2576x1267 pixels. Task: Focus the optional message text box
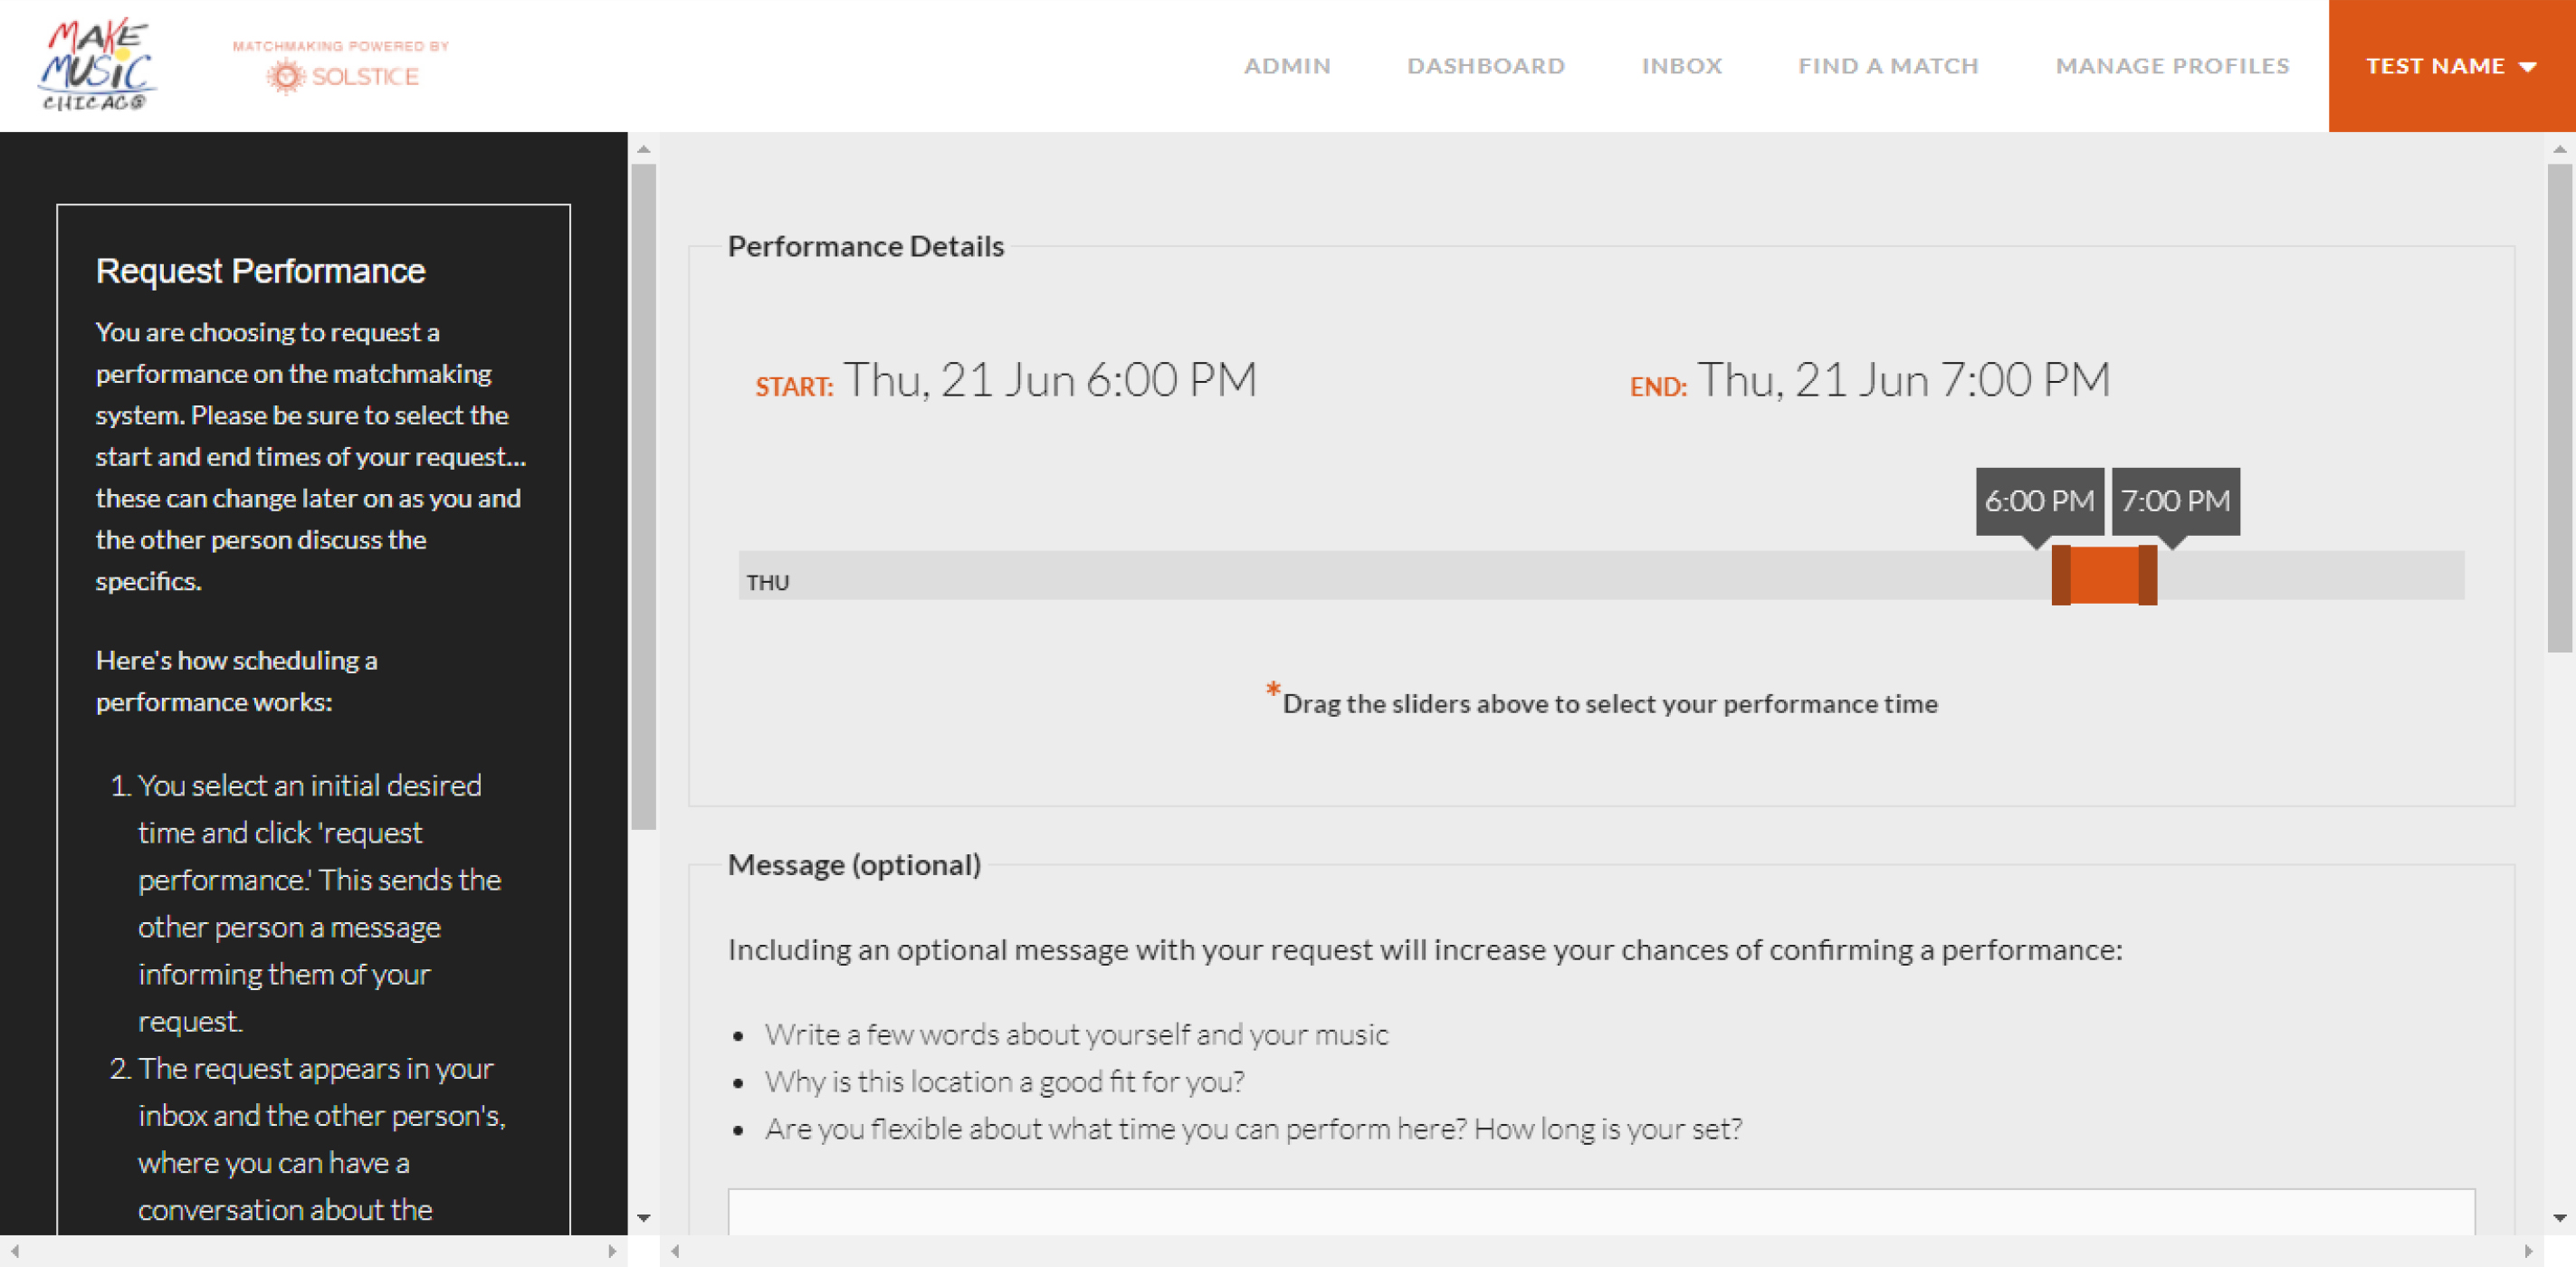[1601, 1211]
